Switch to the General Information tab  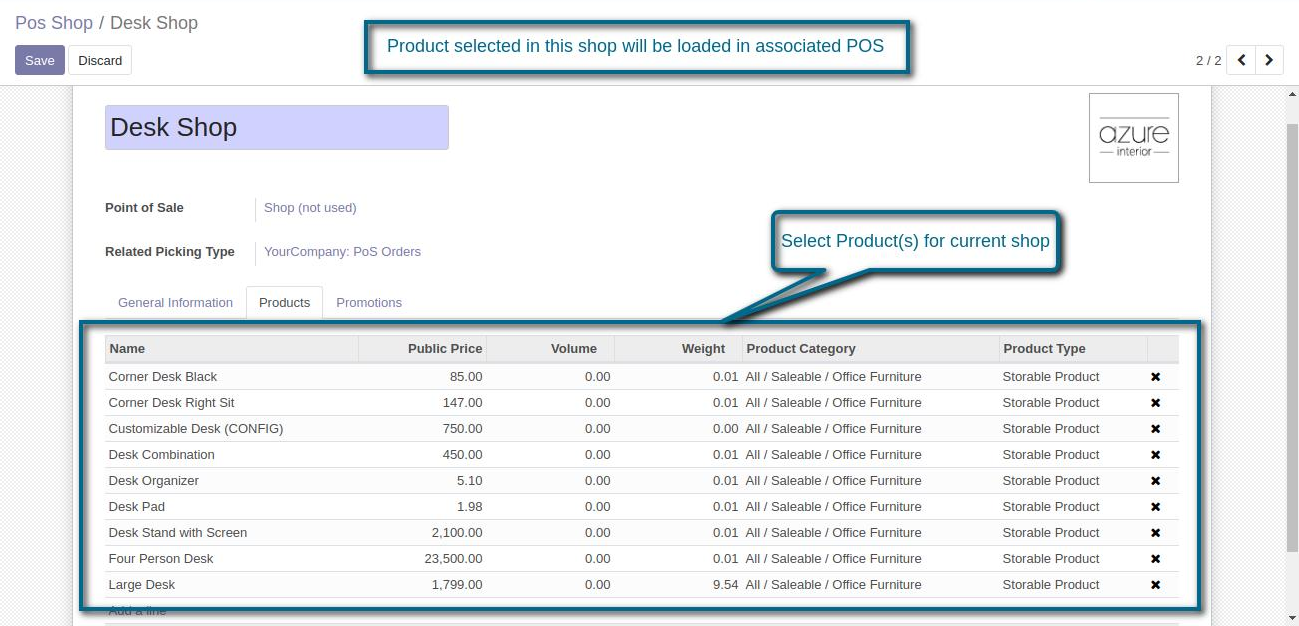[x=175, y=303]
